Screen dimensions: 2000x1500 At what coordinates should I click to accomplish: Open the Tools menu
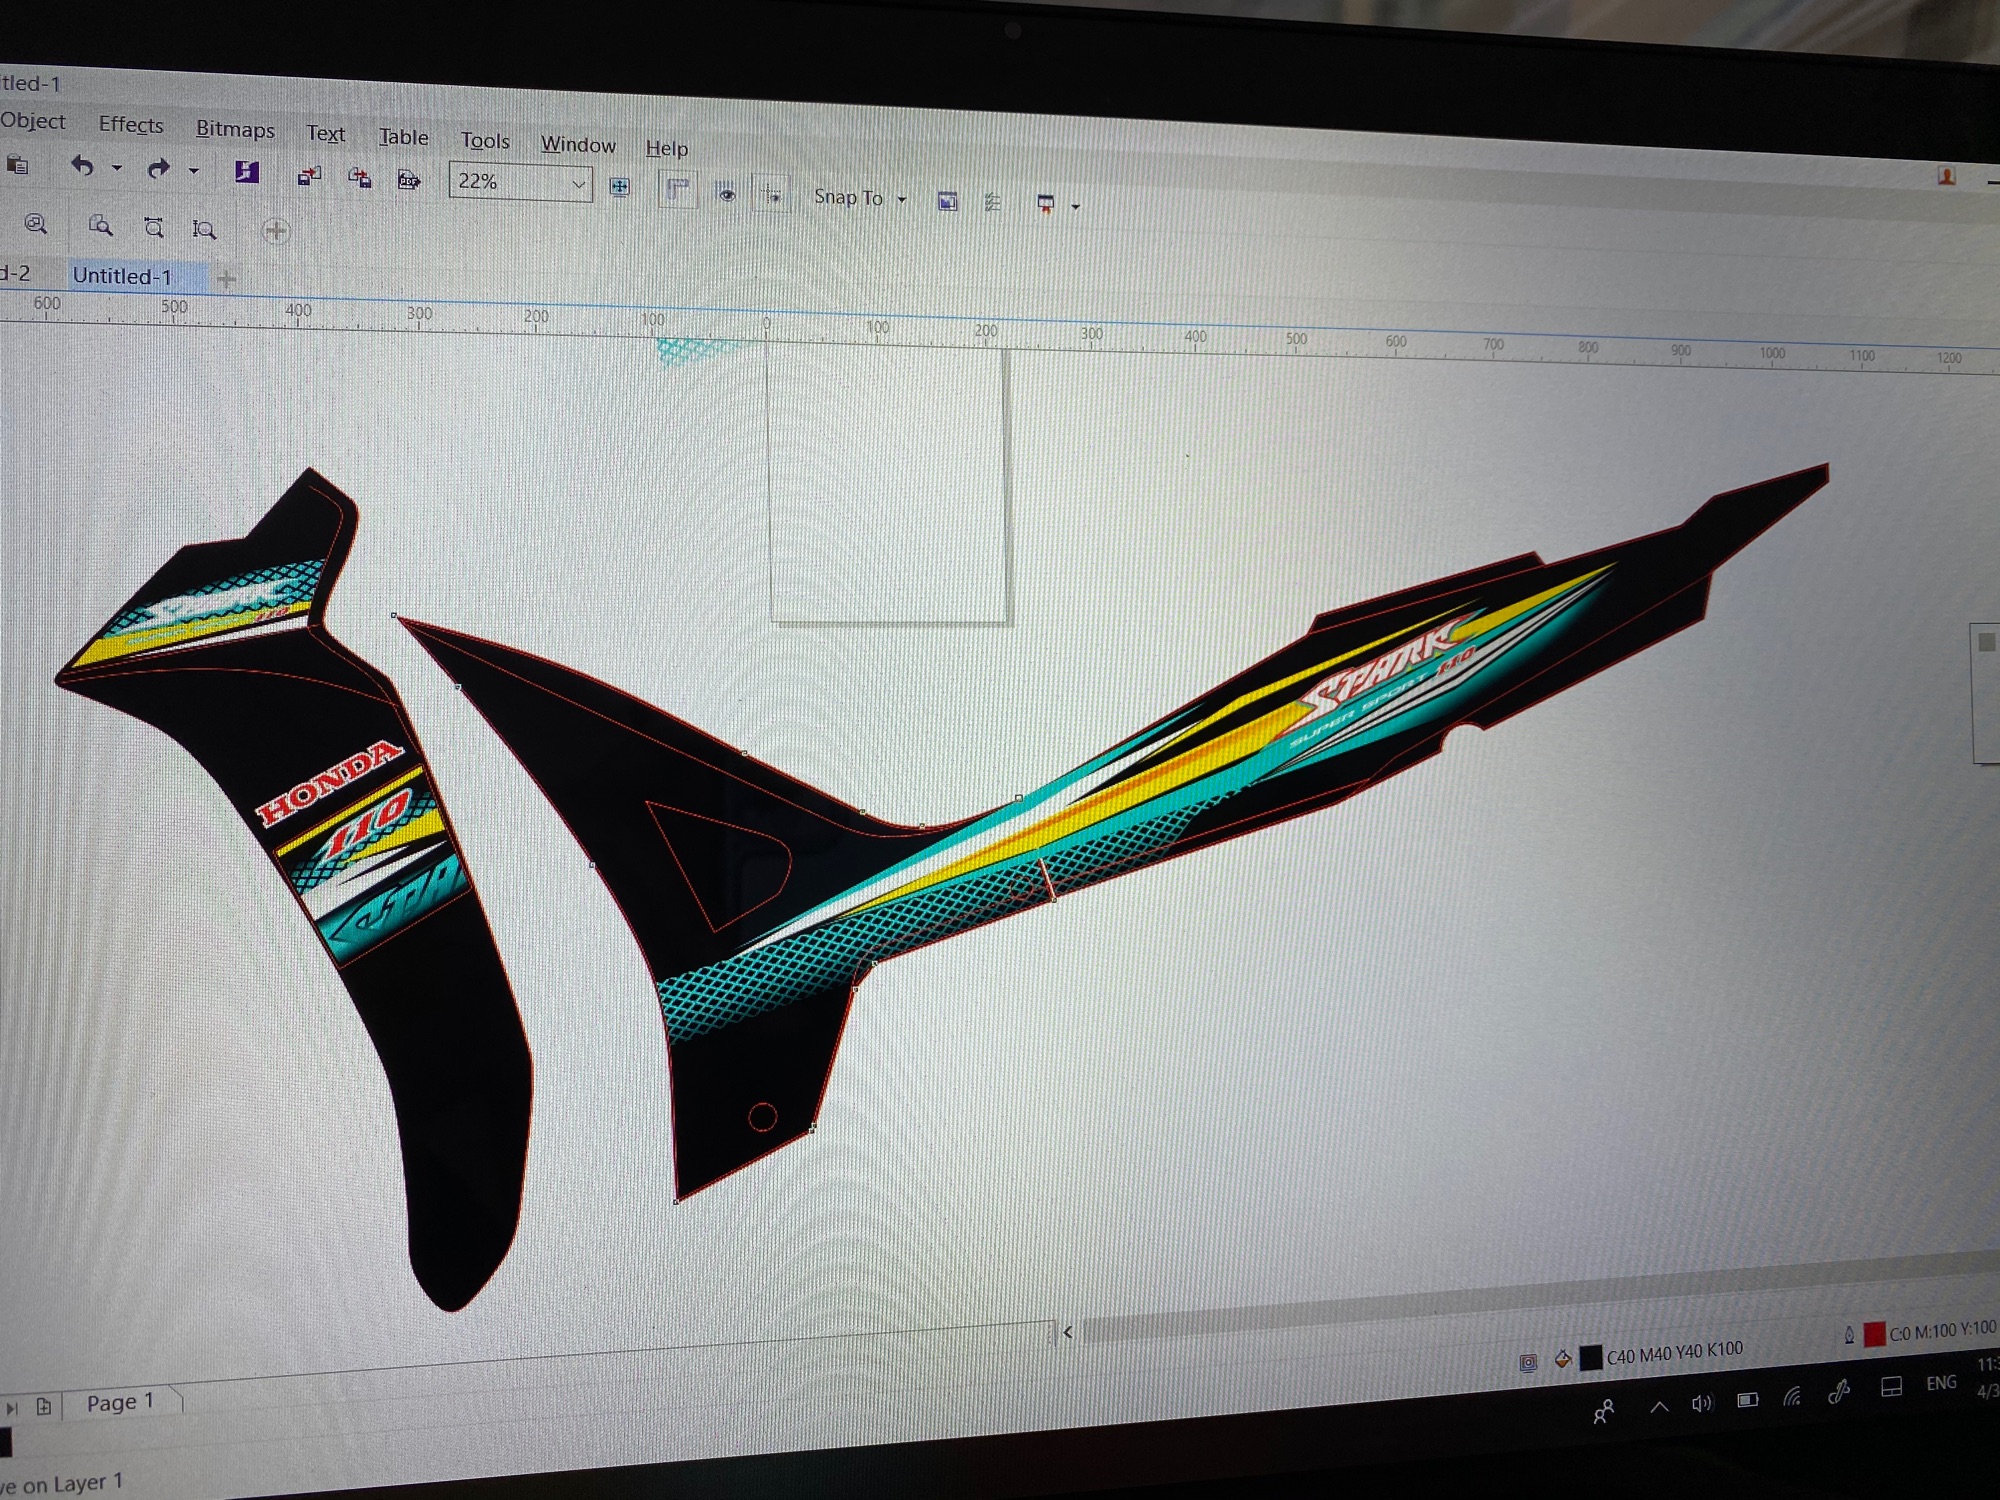click(x=485, y=141)
